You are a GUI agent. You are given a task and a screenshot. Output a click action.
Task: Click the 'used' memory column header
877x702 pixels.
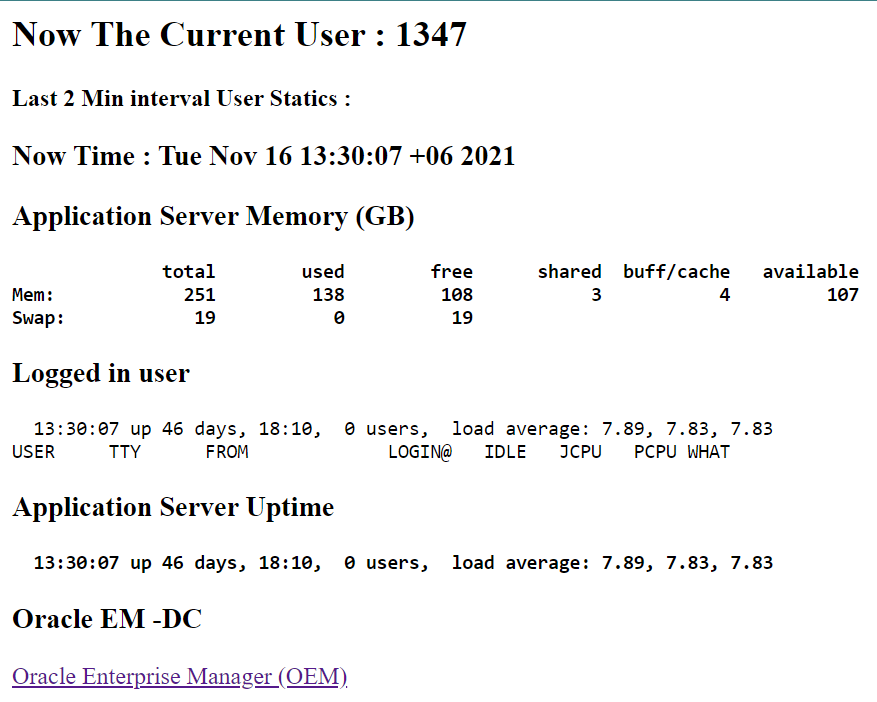[323, 272]
